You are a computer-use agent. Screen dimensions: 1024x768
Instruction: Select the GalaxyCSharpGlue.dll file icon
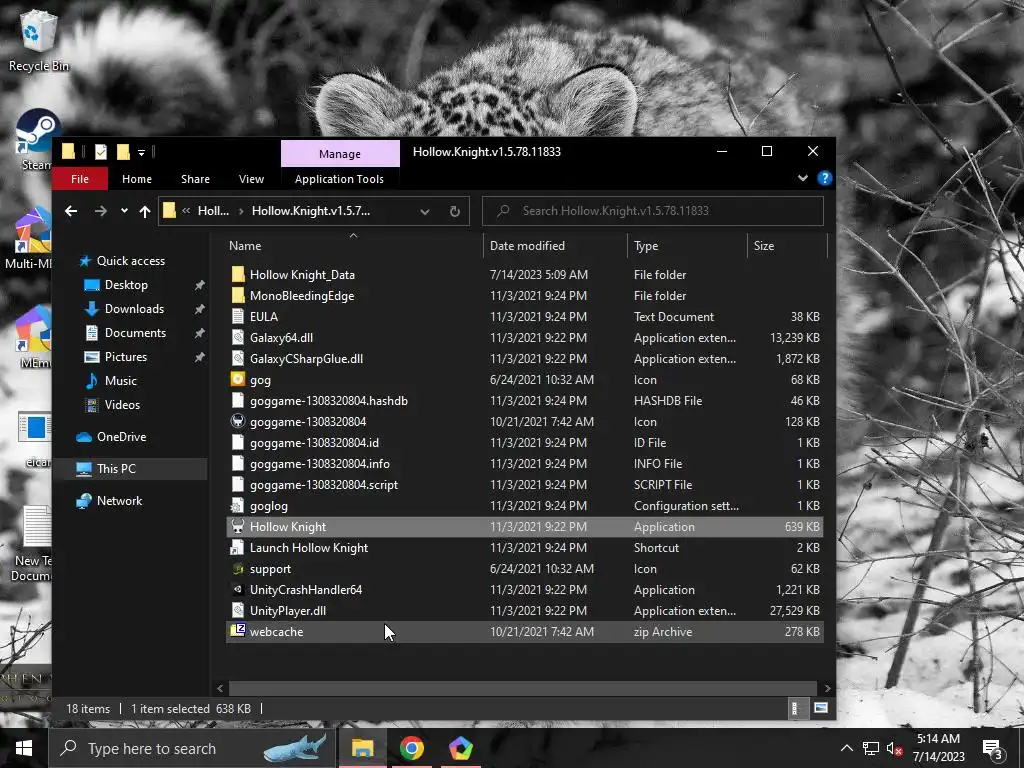[238, 359]
